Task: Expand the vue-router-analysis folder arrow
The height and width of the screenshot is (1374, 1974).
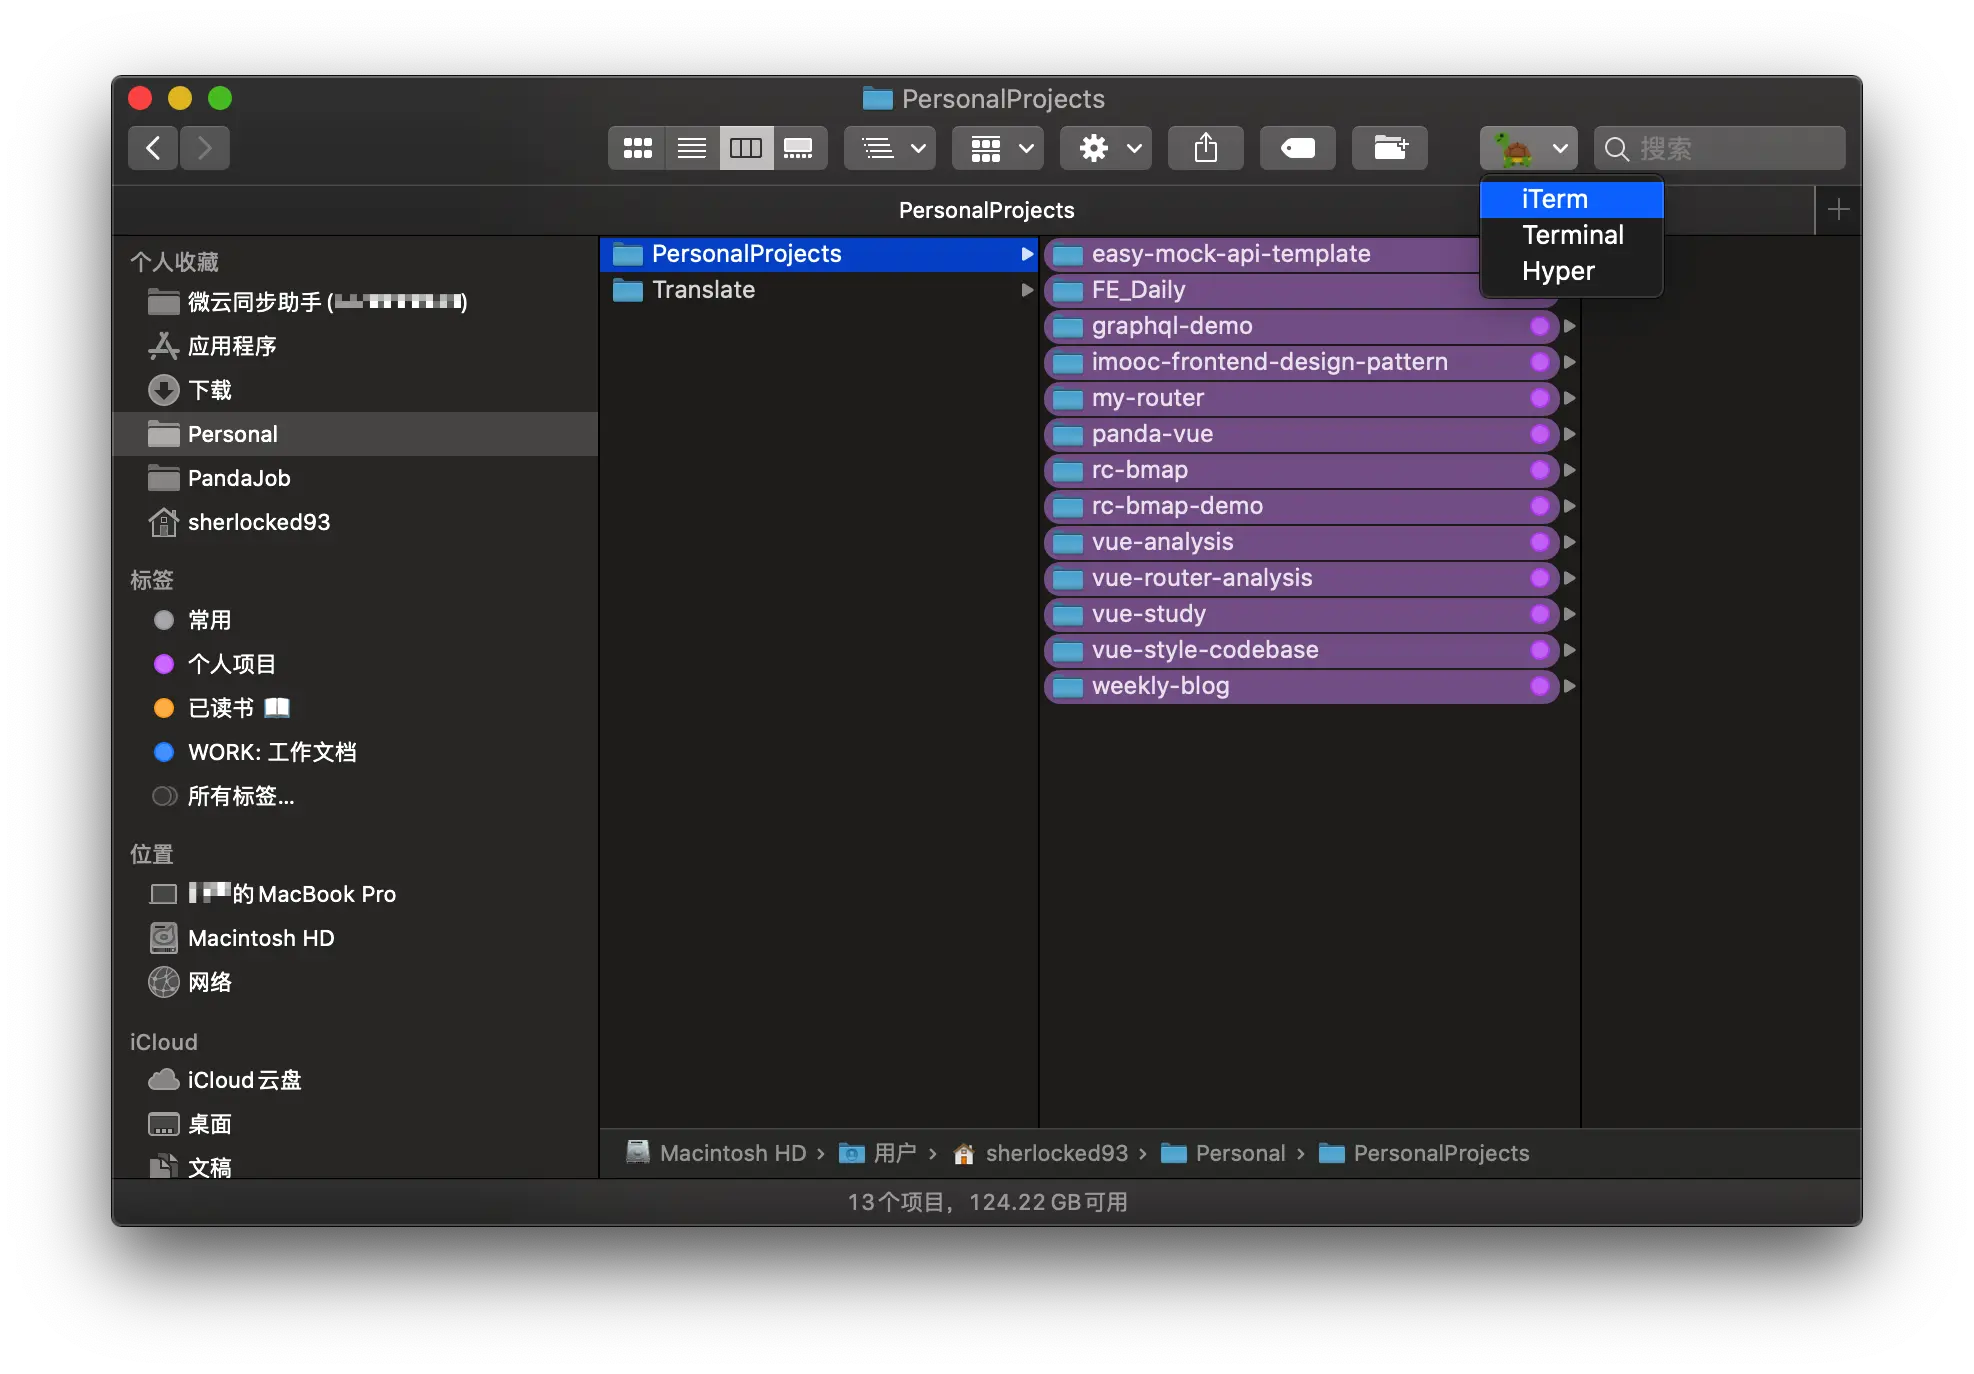Action: [x=1570, y=578]
